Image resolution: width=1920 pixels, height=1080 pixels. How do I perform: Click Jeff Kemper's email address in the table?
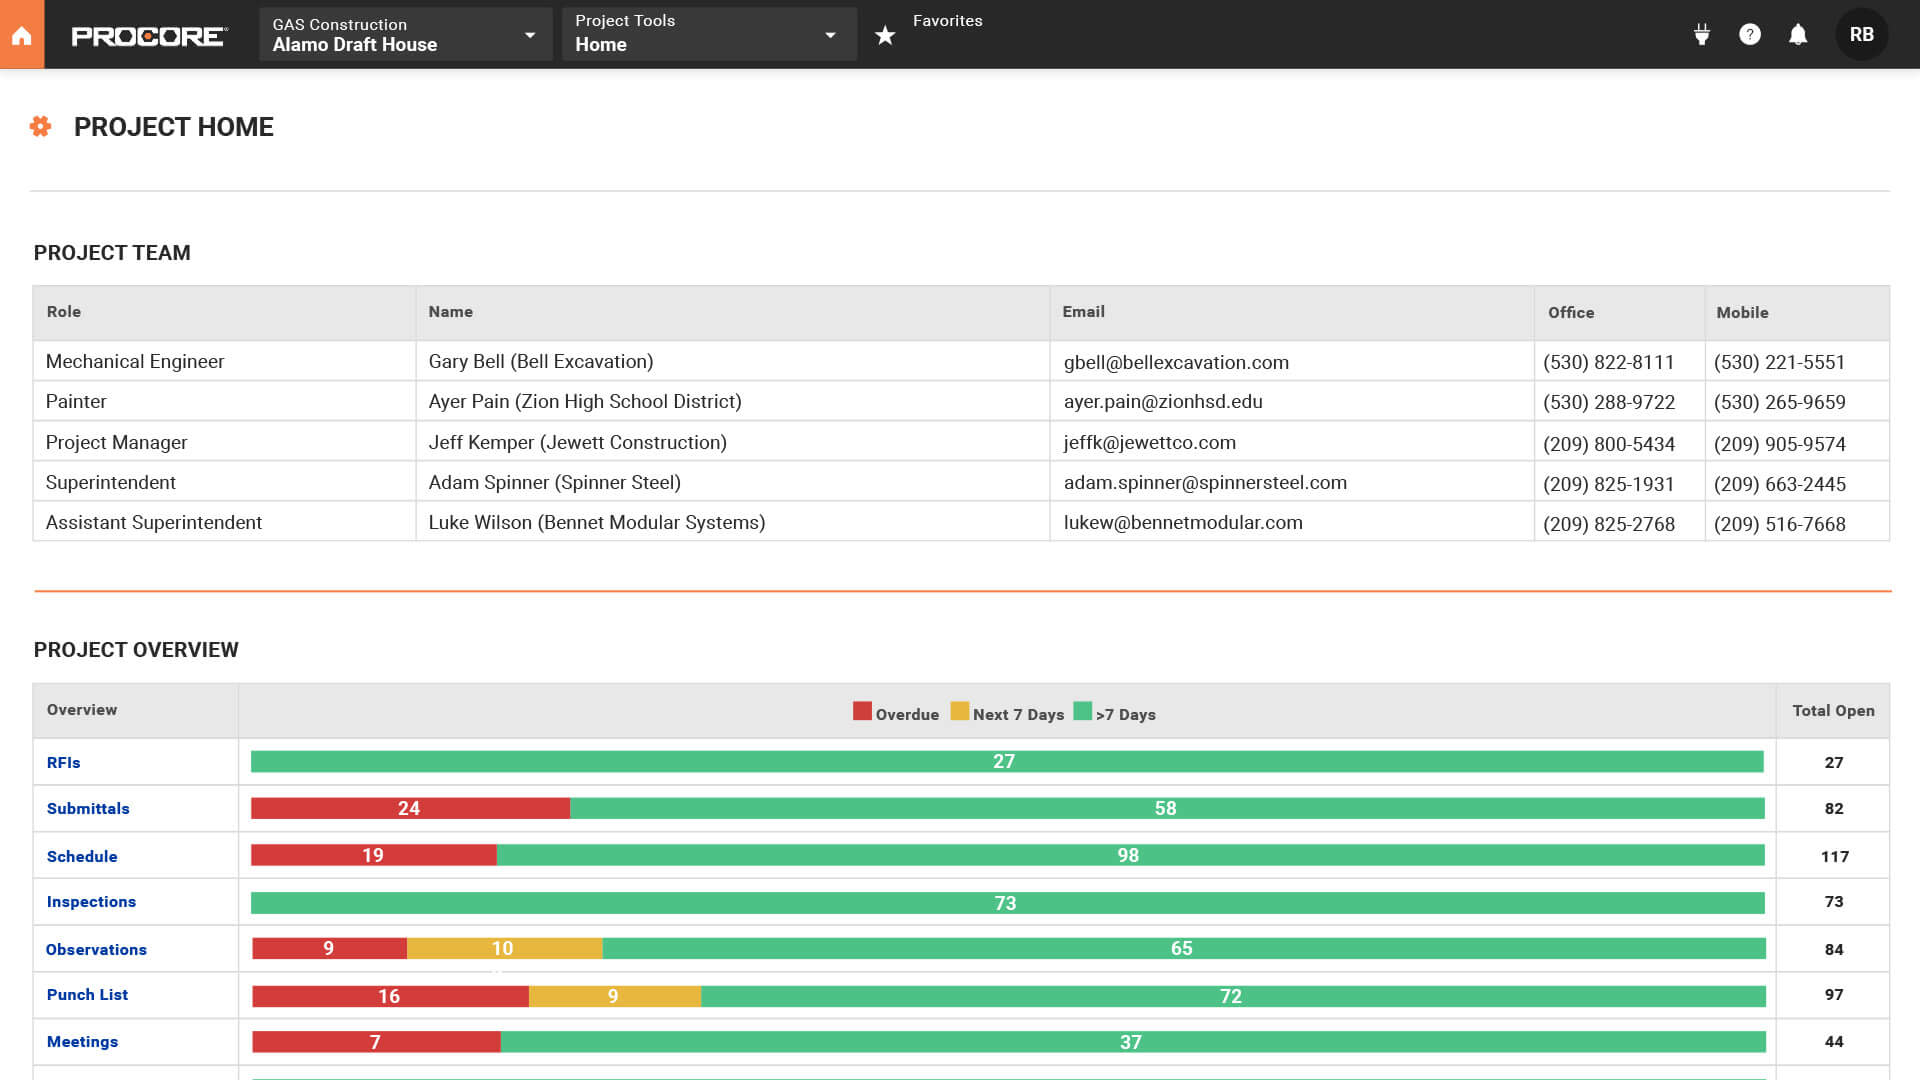1149,441
